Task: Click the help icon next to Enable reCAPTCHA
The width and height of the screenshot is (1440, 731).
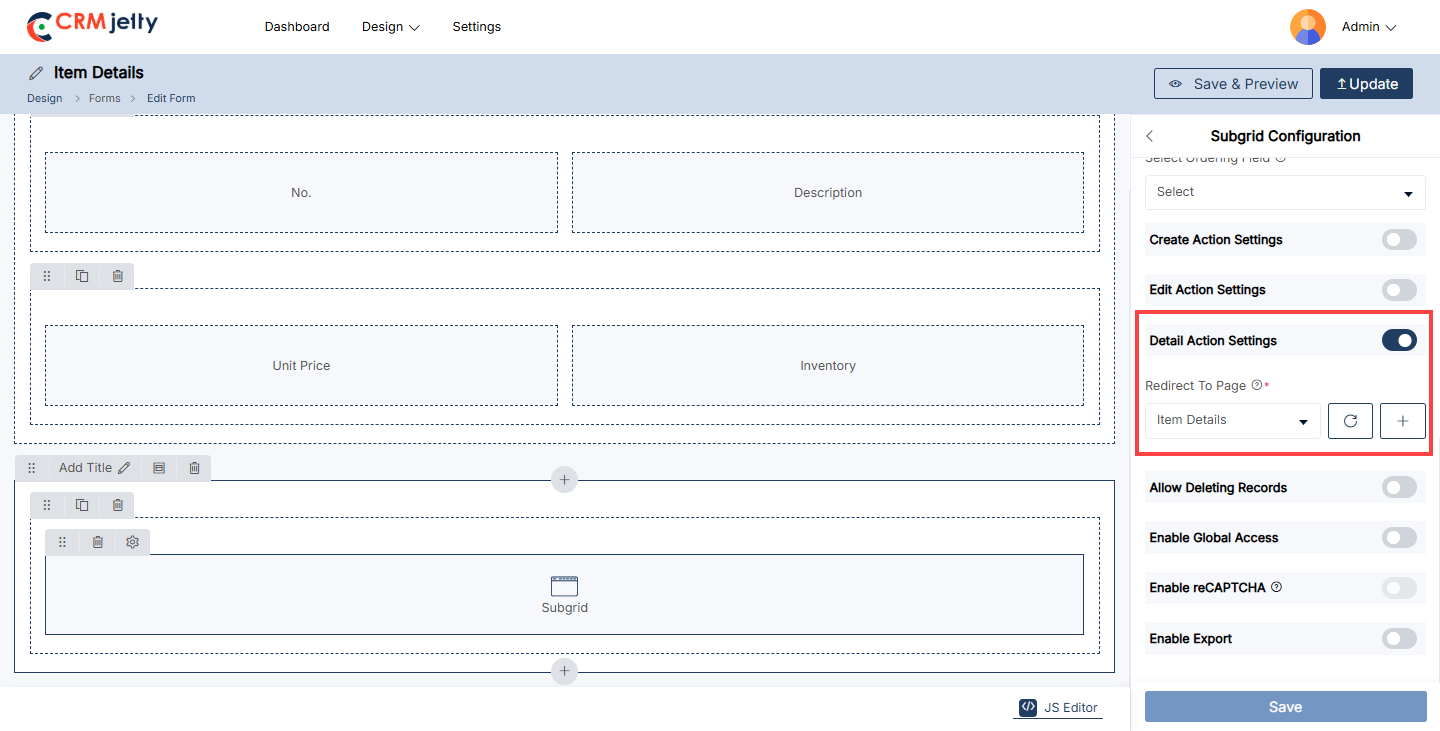Action: click(x=1276, y=587)
